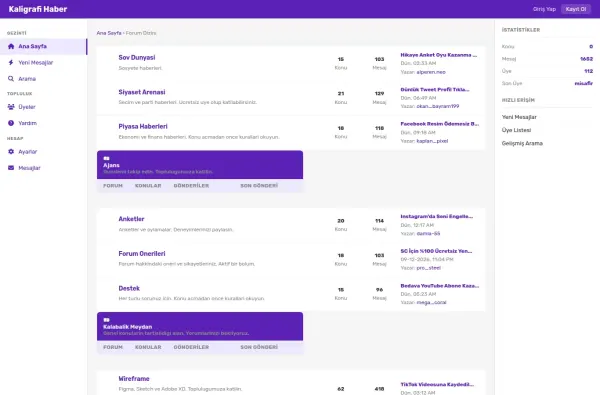This screenshot has width=600, height=395.
Task: Go to Ana Sayfa in the breadcrumb
Action: pos(109,33)
